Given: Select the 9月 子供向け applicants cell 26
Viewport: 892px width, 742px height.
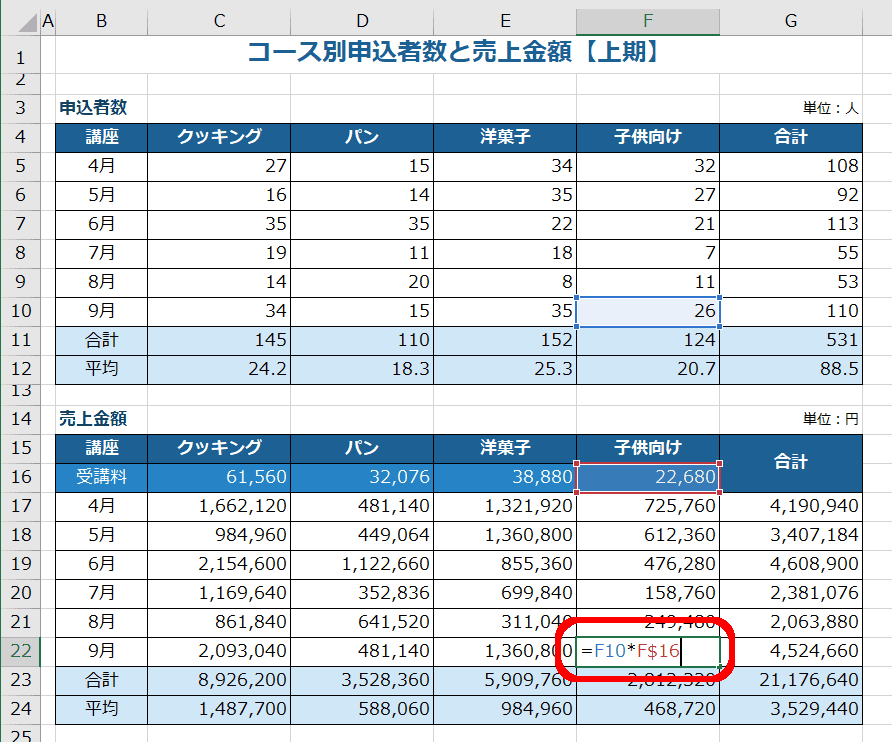Looking at the screenshot, I should (647, 311).
